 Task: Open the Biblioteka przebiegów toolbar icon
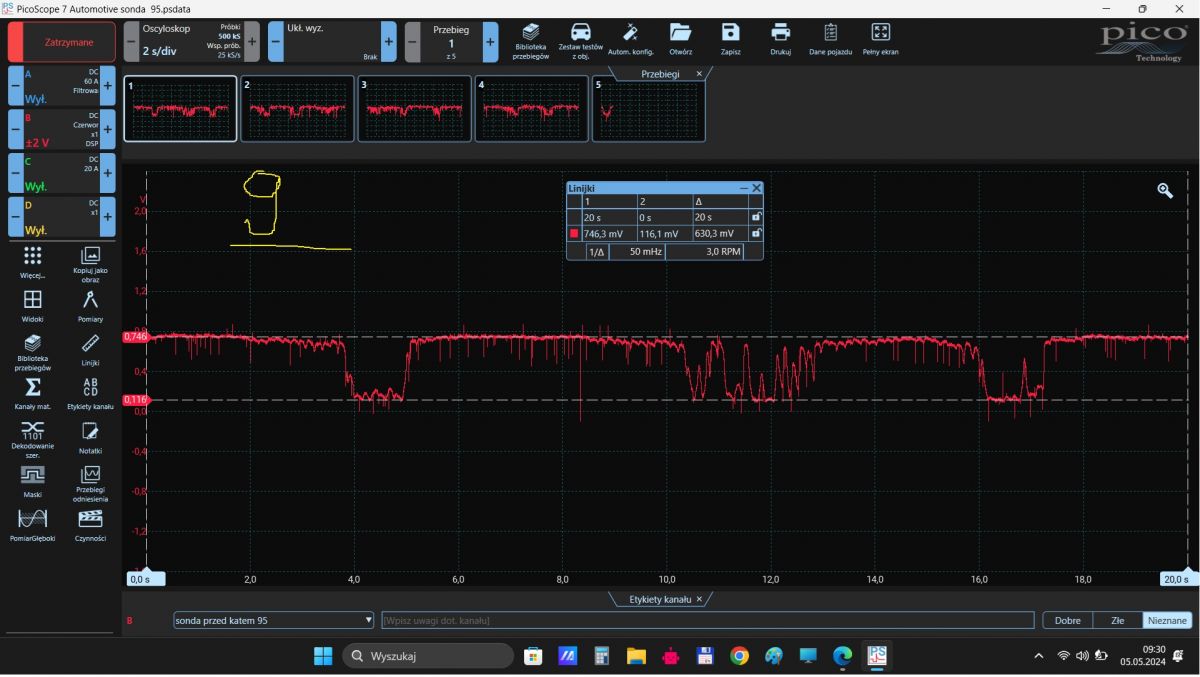click(x=531, y=34)
